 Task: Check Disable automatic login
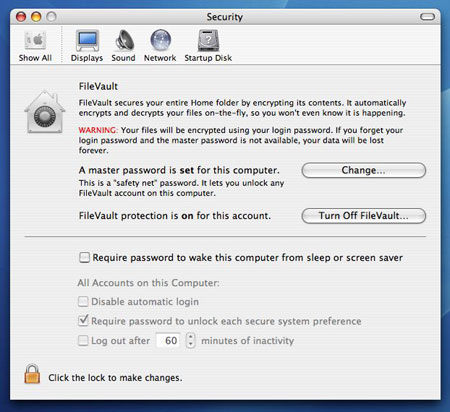point(83,301)
